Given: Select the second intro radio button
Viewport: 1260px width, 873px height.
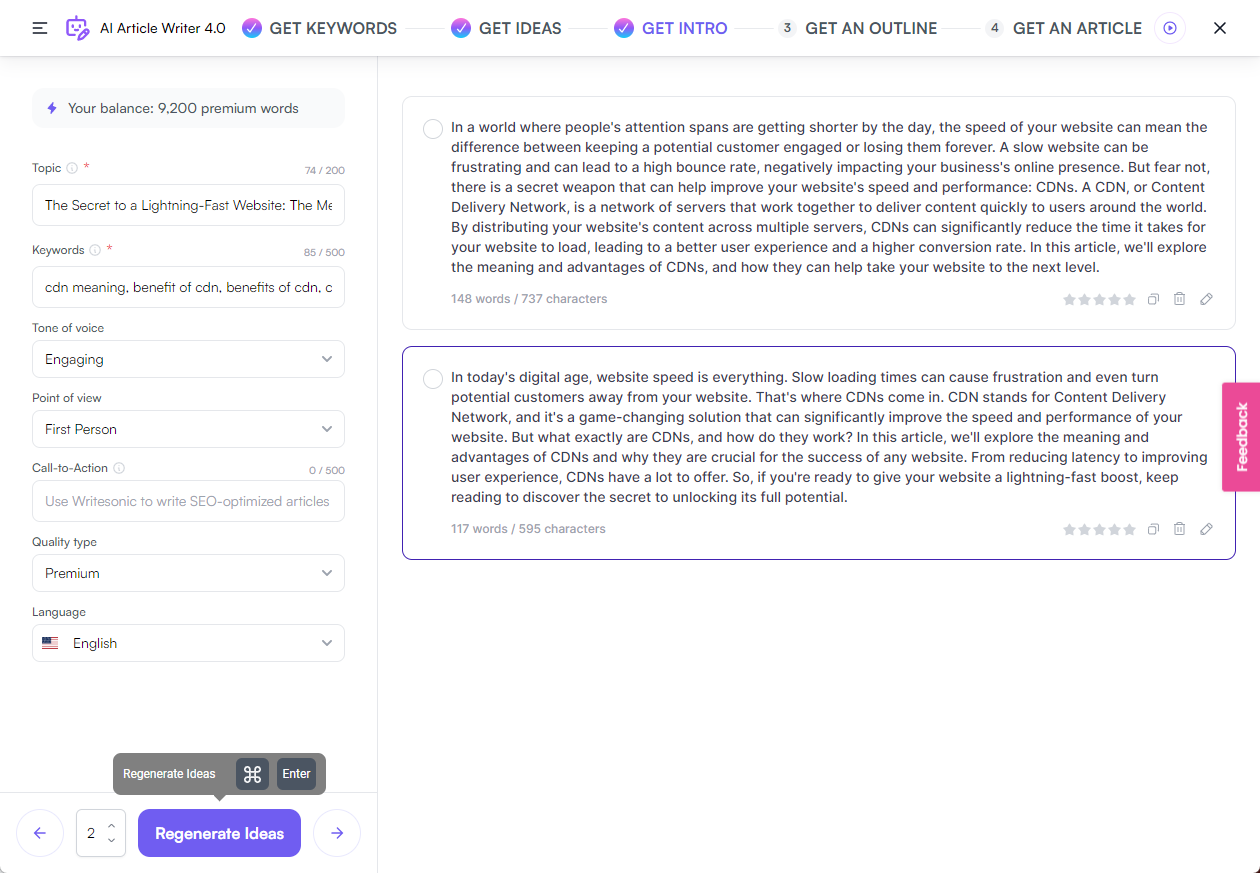Looking at the screenshot, I should coord(433,379).
